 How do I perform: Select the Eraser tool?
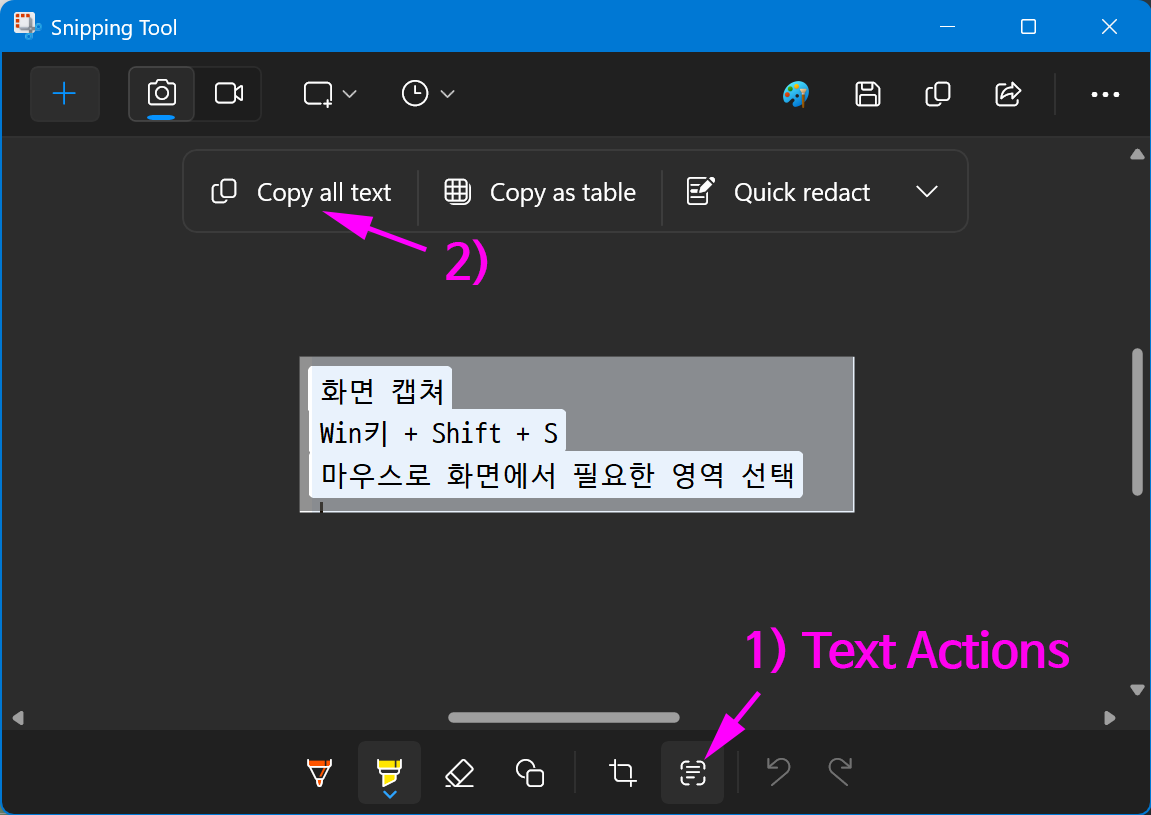[460, 772]
